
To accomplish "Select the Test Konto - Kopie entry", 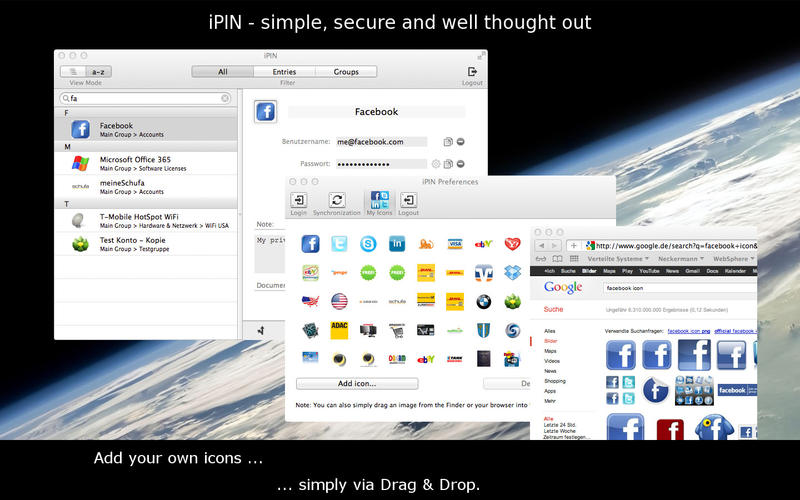I will point(146,244).
